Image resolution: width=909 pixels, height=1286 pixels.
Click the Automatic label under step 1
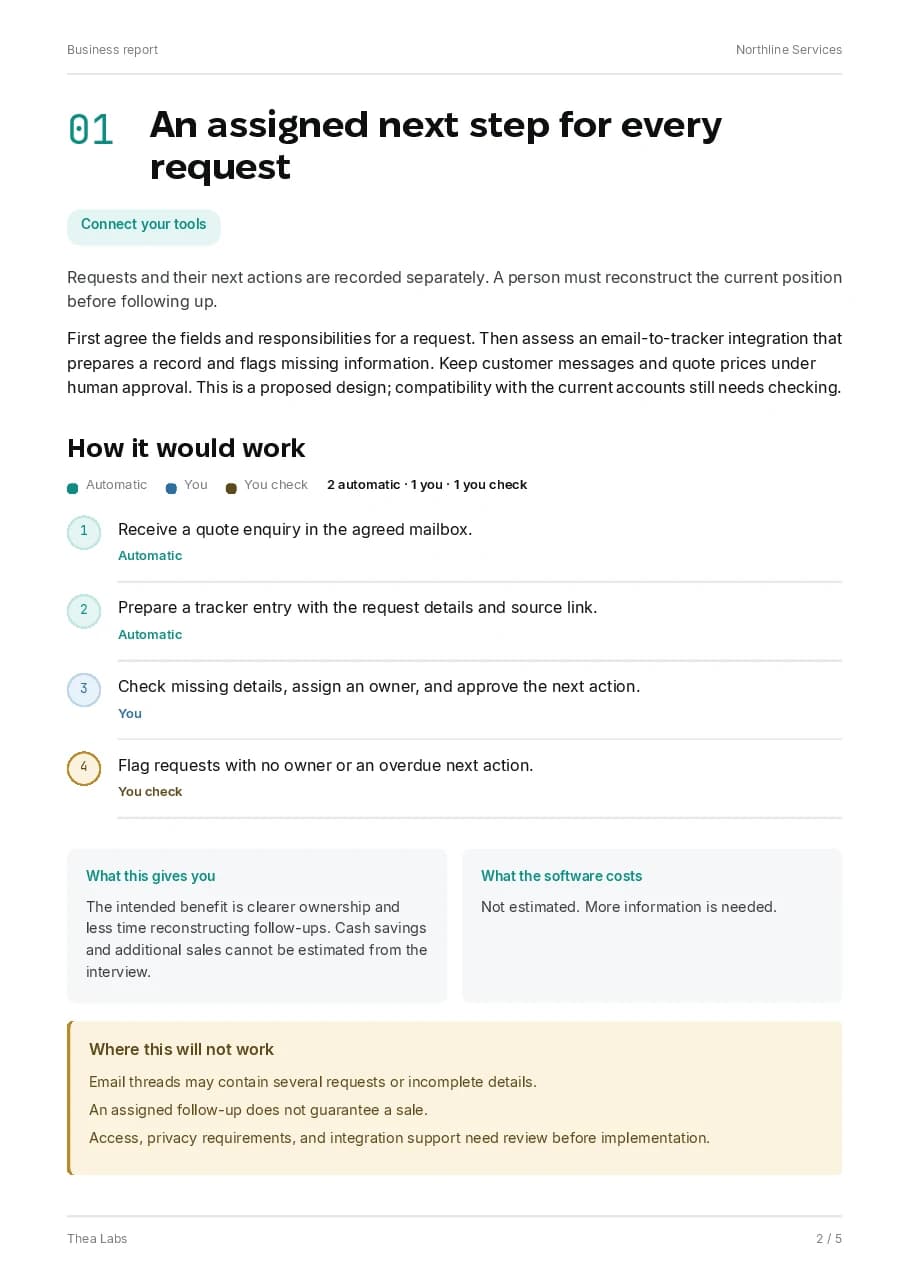[x=150, y=556]
